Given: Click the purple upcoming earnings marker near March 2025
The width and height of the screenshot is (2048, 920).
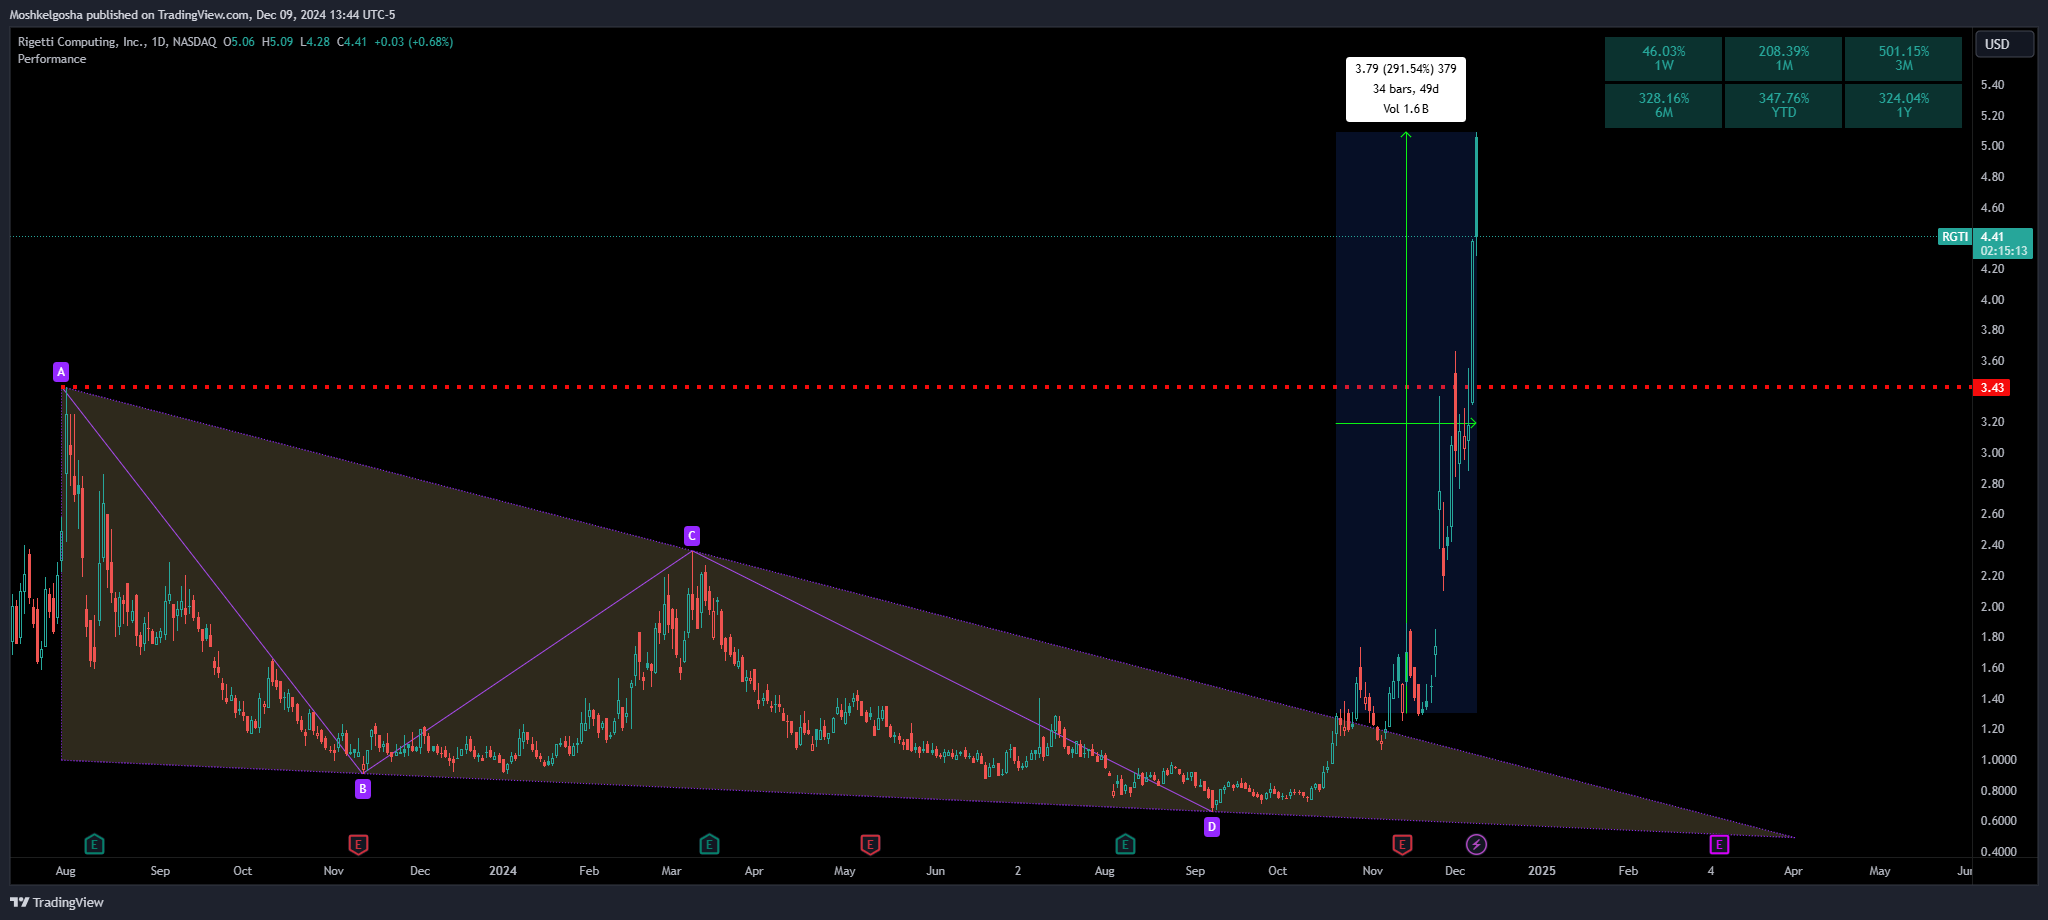Looking at the screenshot, I should click(x=1719, y=844).
